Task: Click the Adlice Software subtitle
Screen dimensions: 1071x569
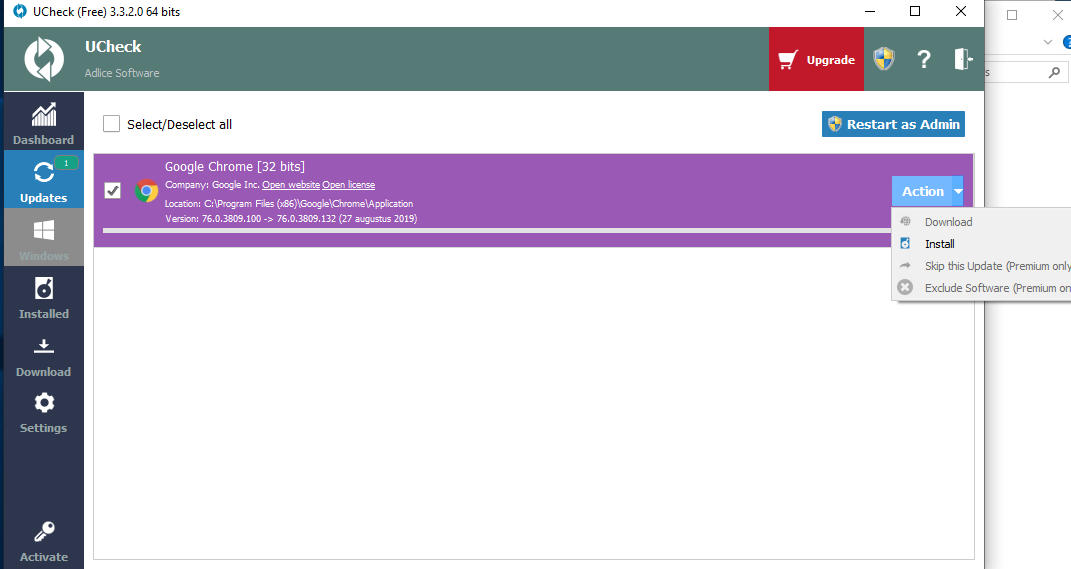Action: point(122,73)
